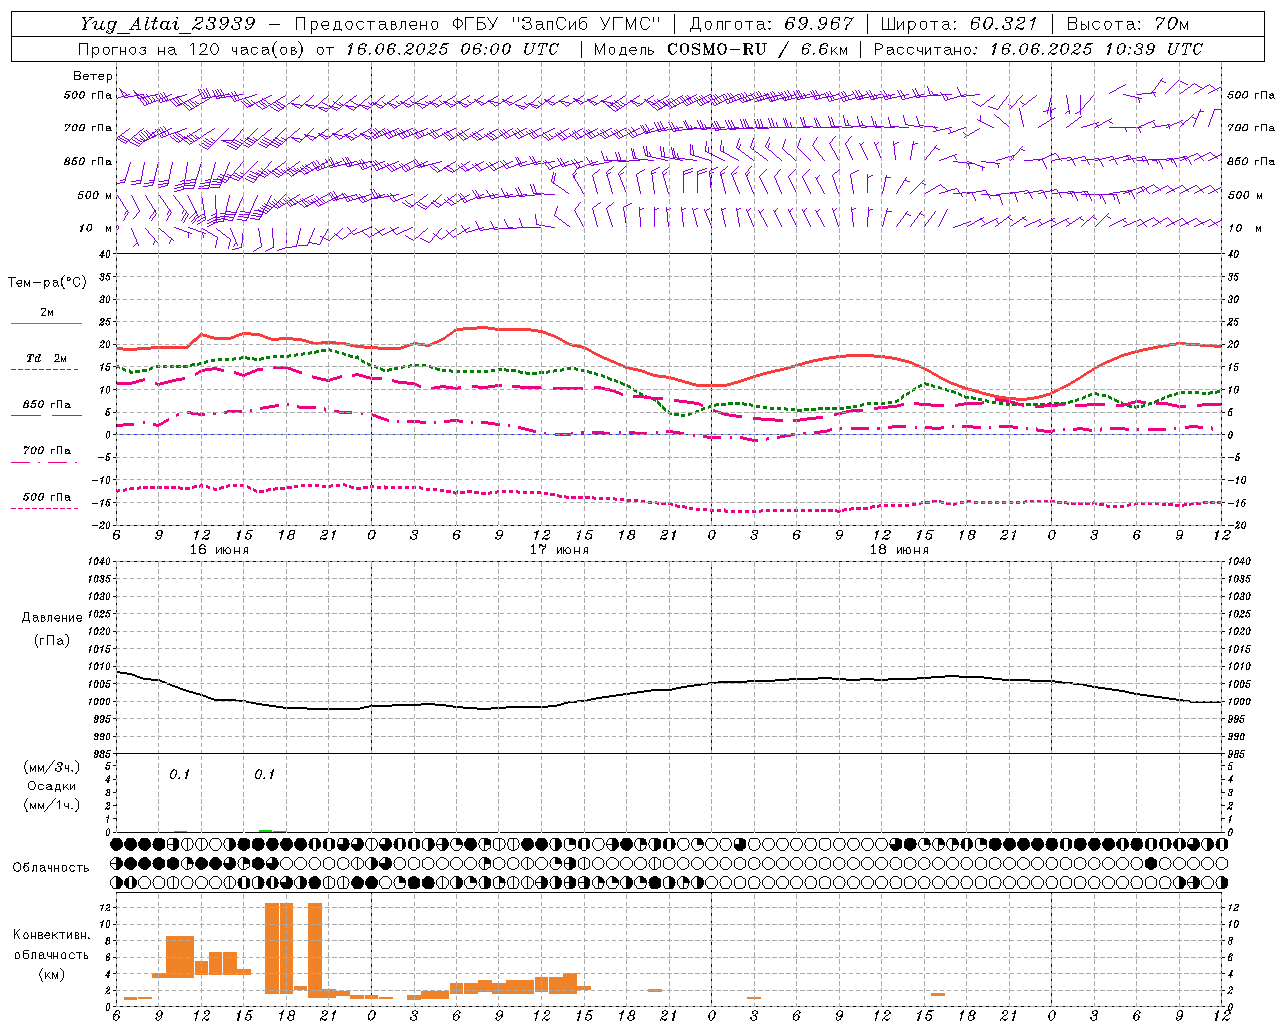Viewport: 1280px width, 1024px height.
Task: Click the latitude value "Широта: 60.321"
Action: [x=958, y=24]
